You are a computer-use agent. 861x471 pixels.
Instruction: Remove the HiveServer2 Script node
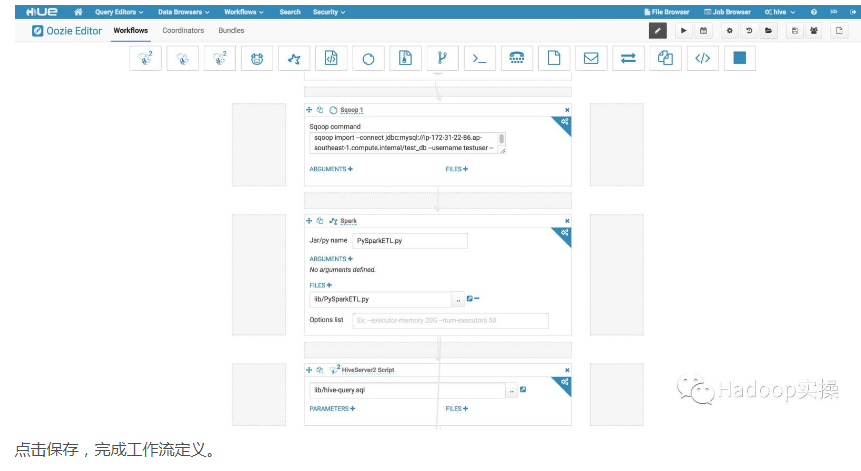(x=567, y=370)
